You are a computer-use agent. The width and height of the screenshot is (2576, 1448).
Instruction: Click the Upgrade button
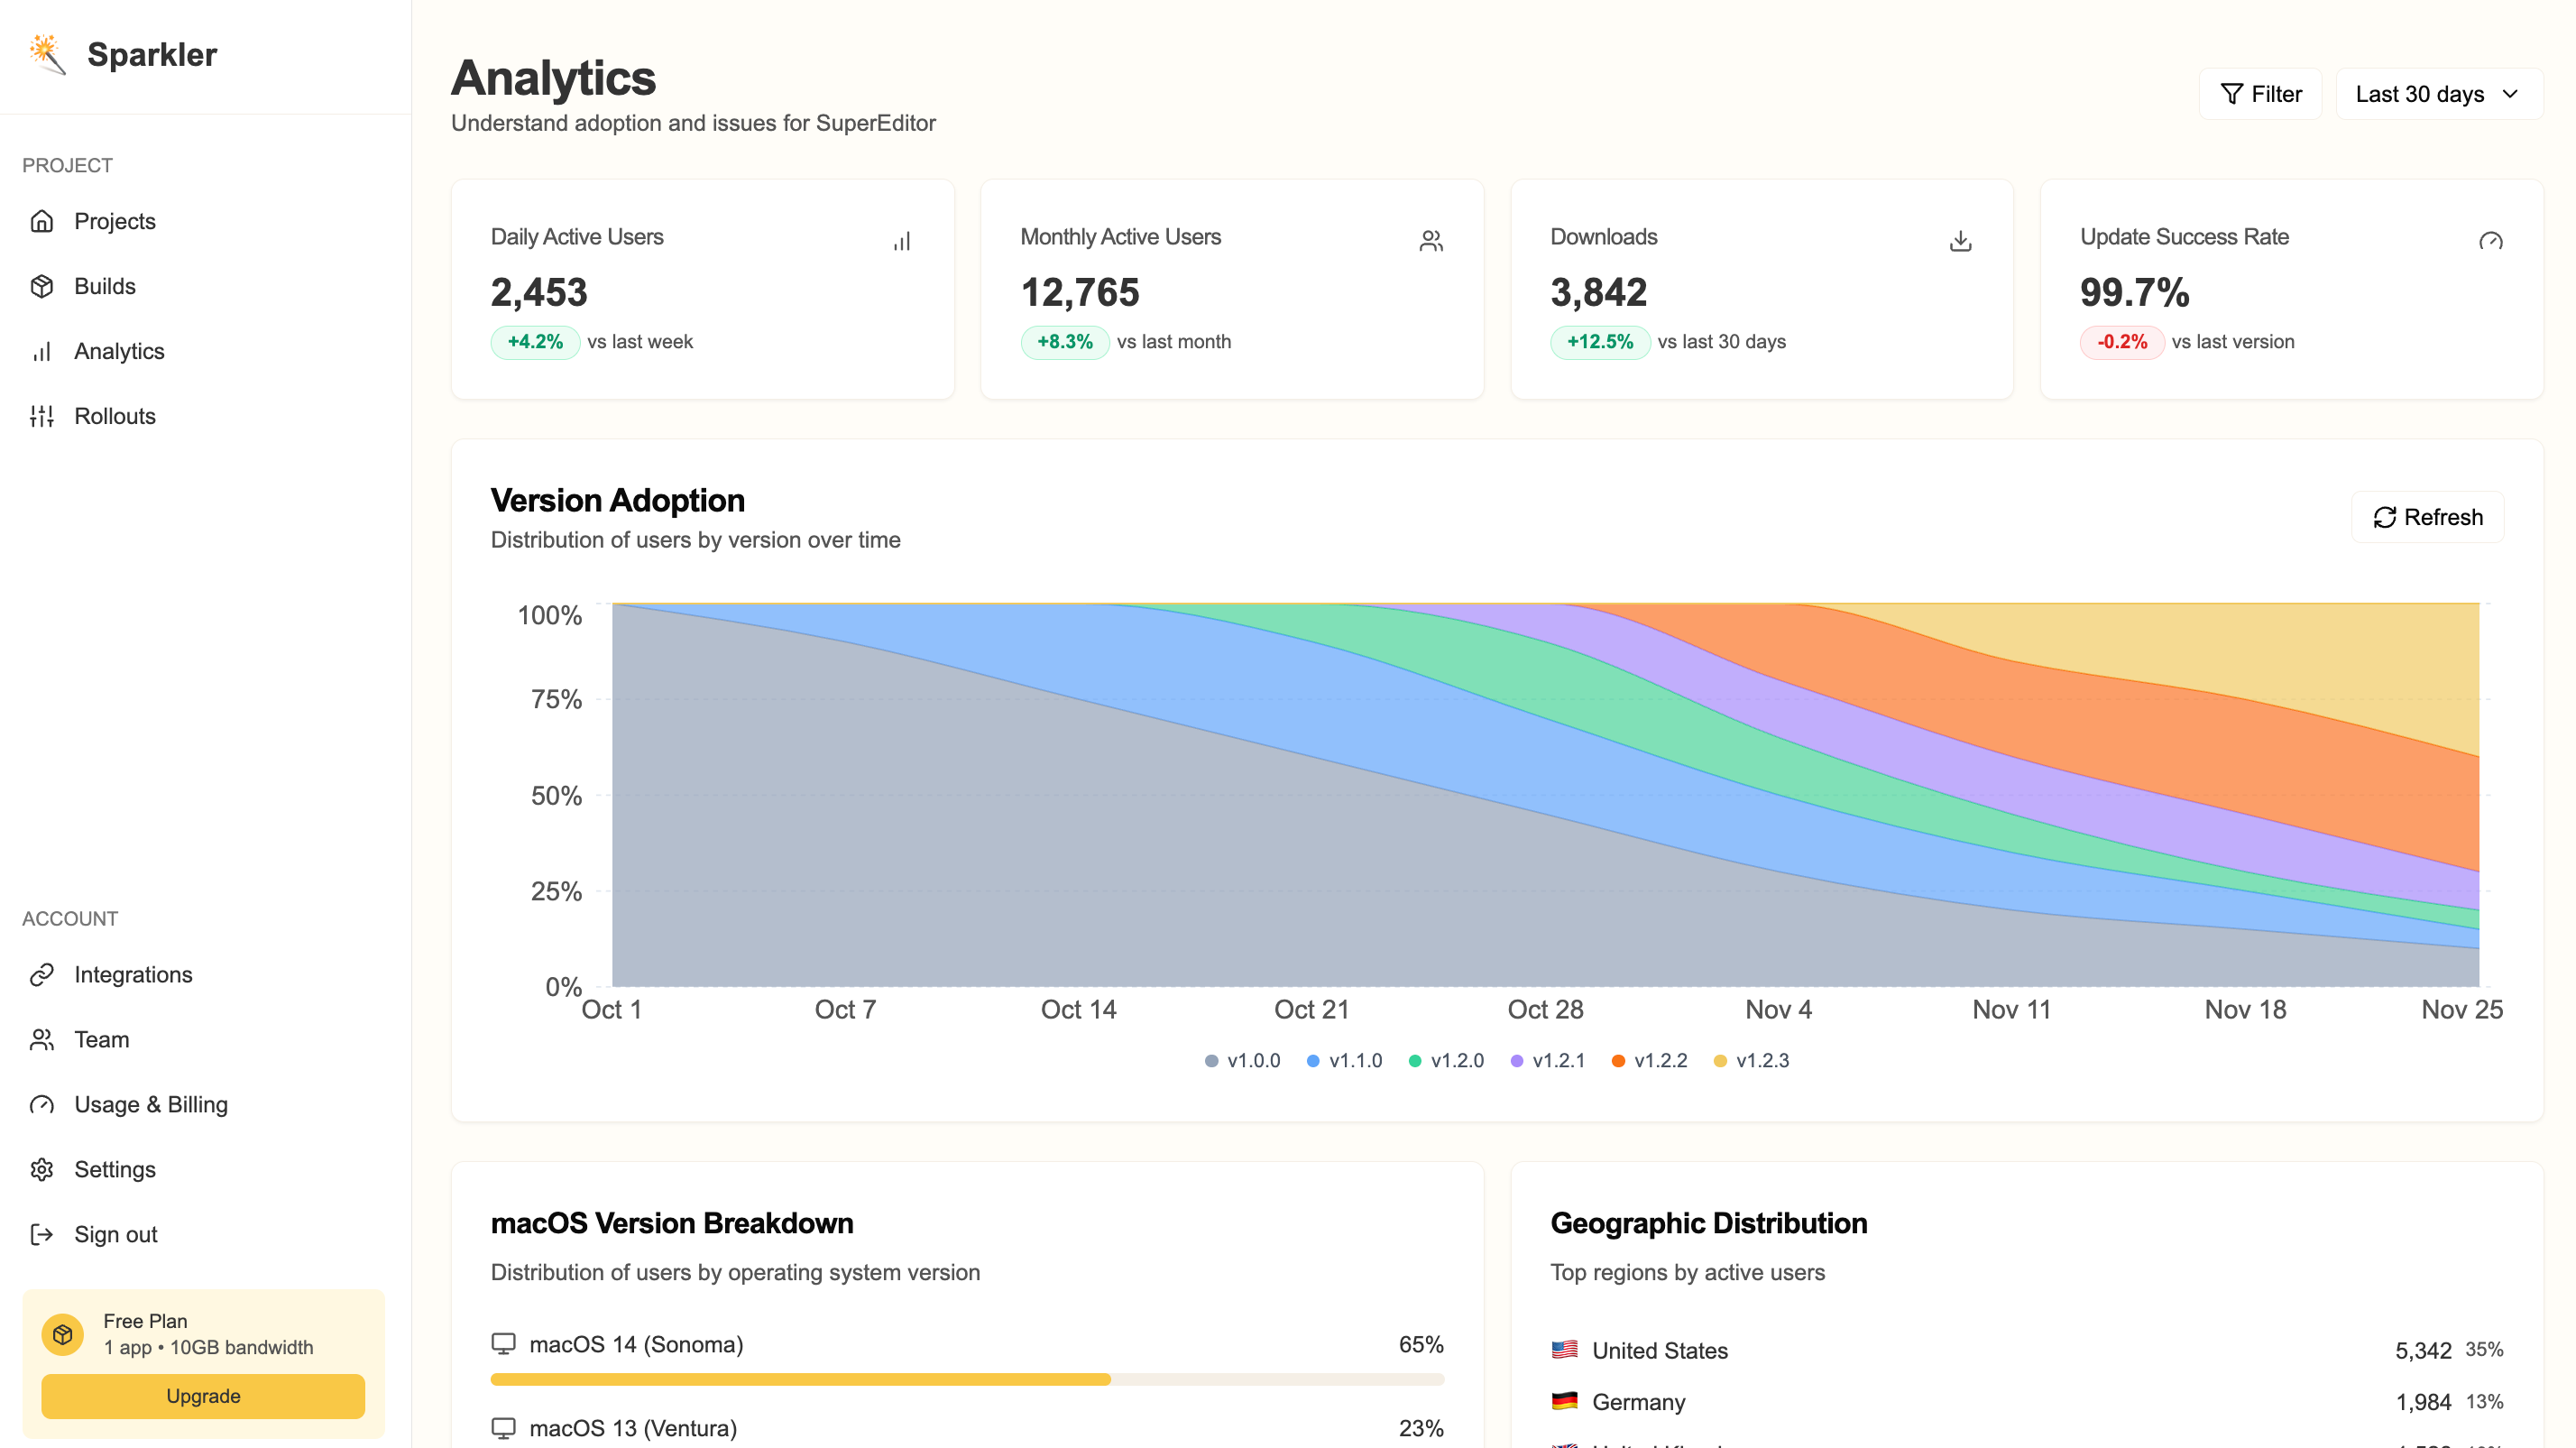pos(203,1396)
